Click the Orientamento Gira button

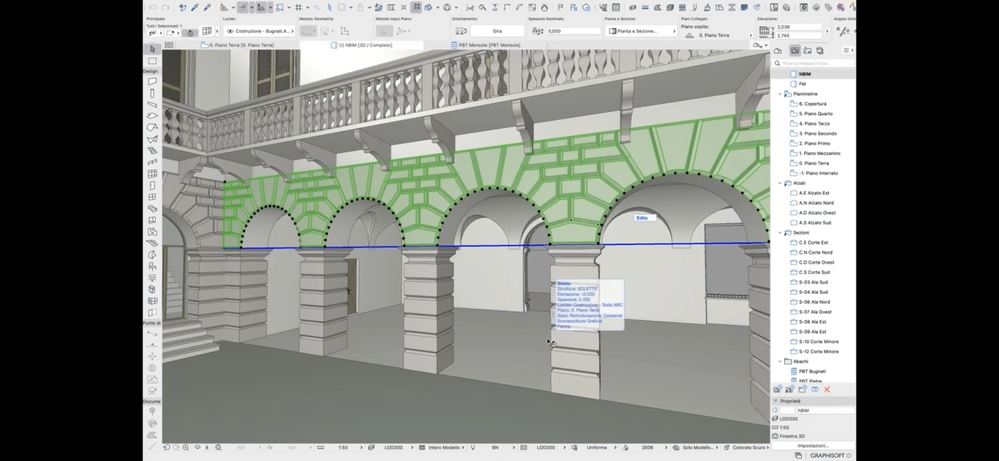point(497,31)
